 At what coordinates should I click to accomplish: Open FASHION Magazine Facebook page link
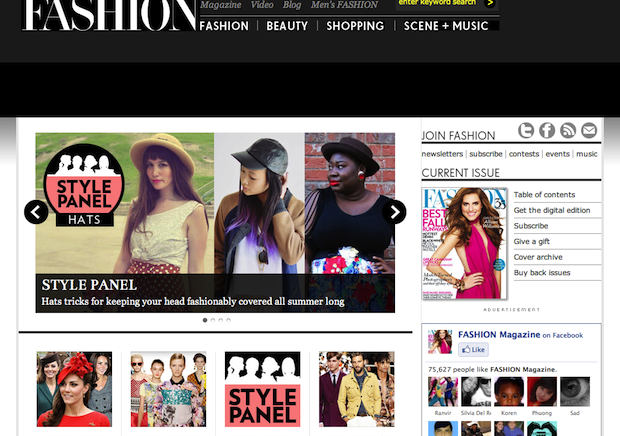499,334
